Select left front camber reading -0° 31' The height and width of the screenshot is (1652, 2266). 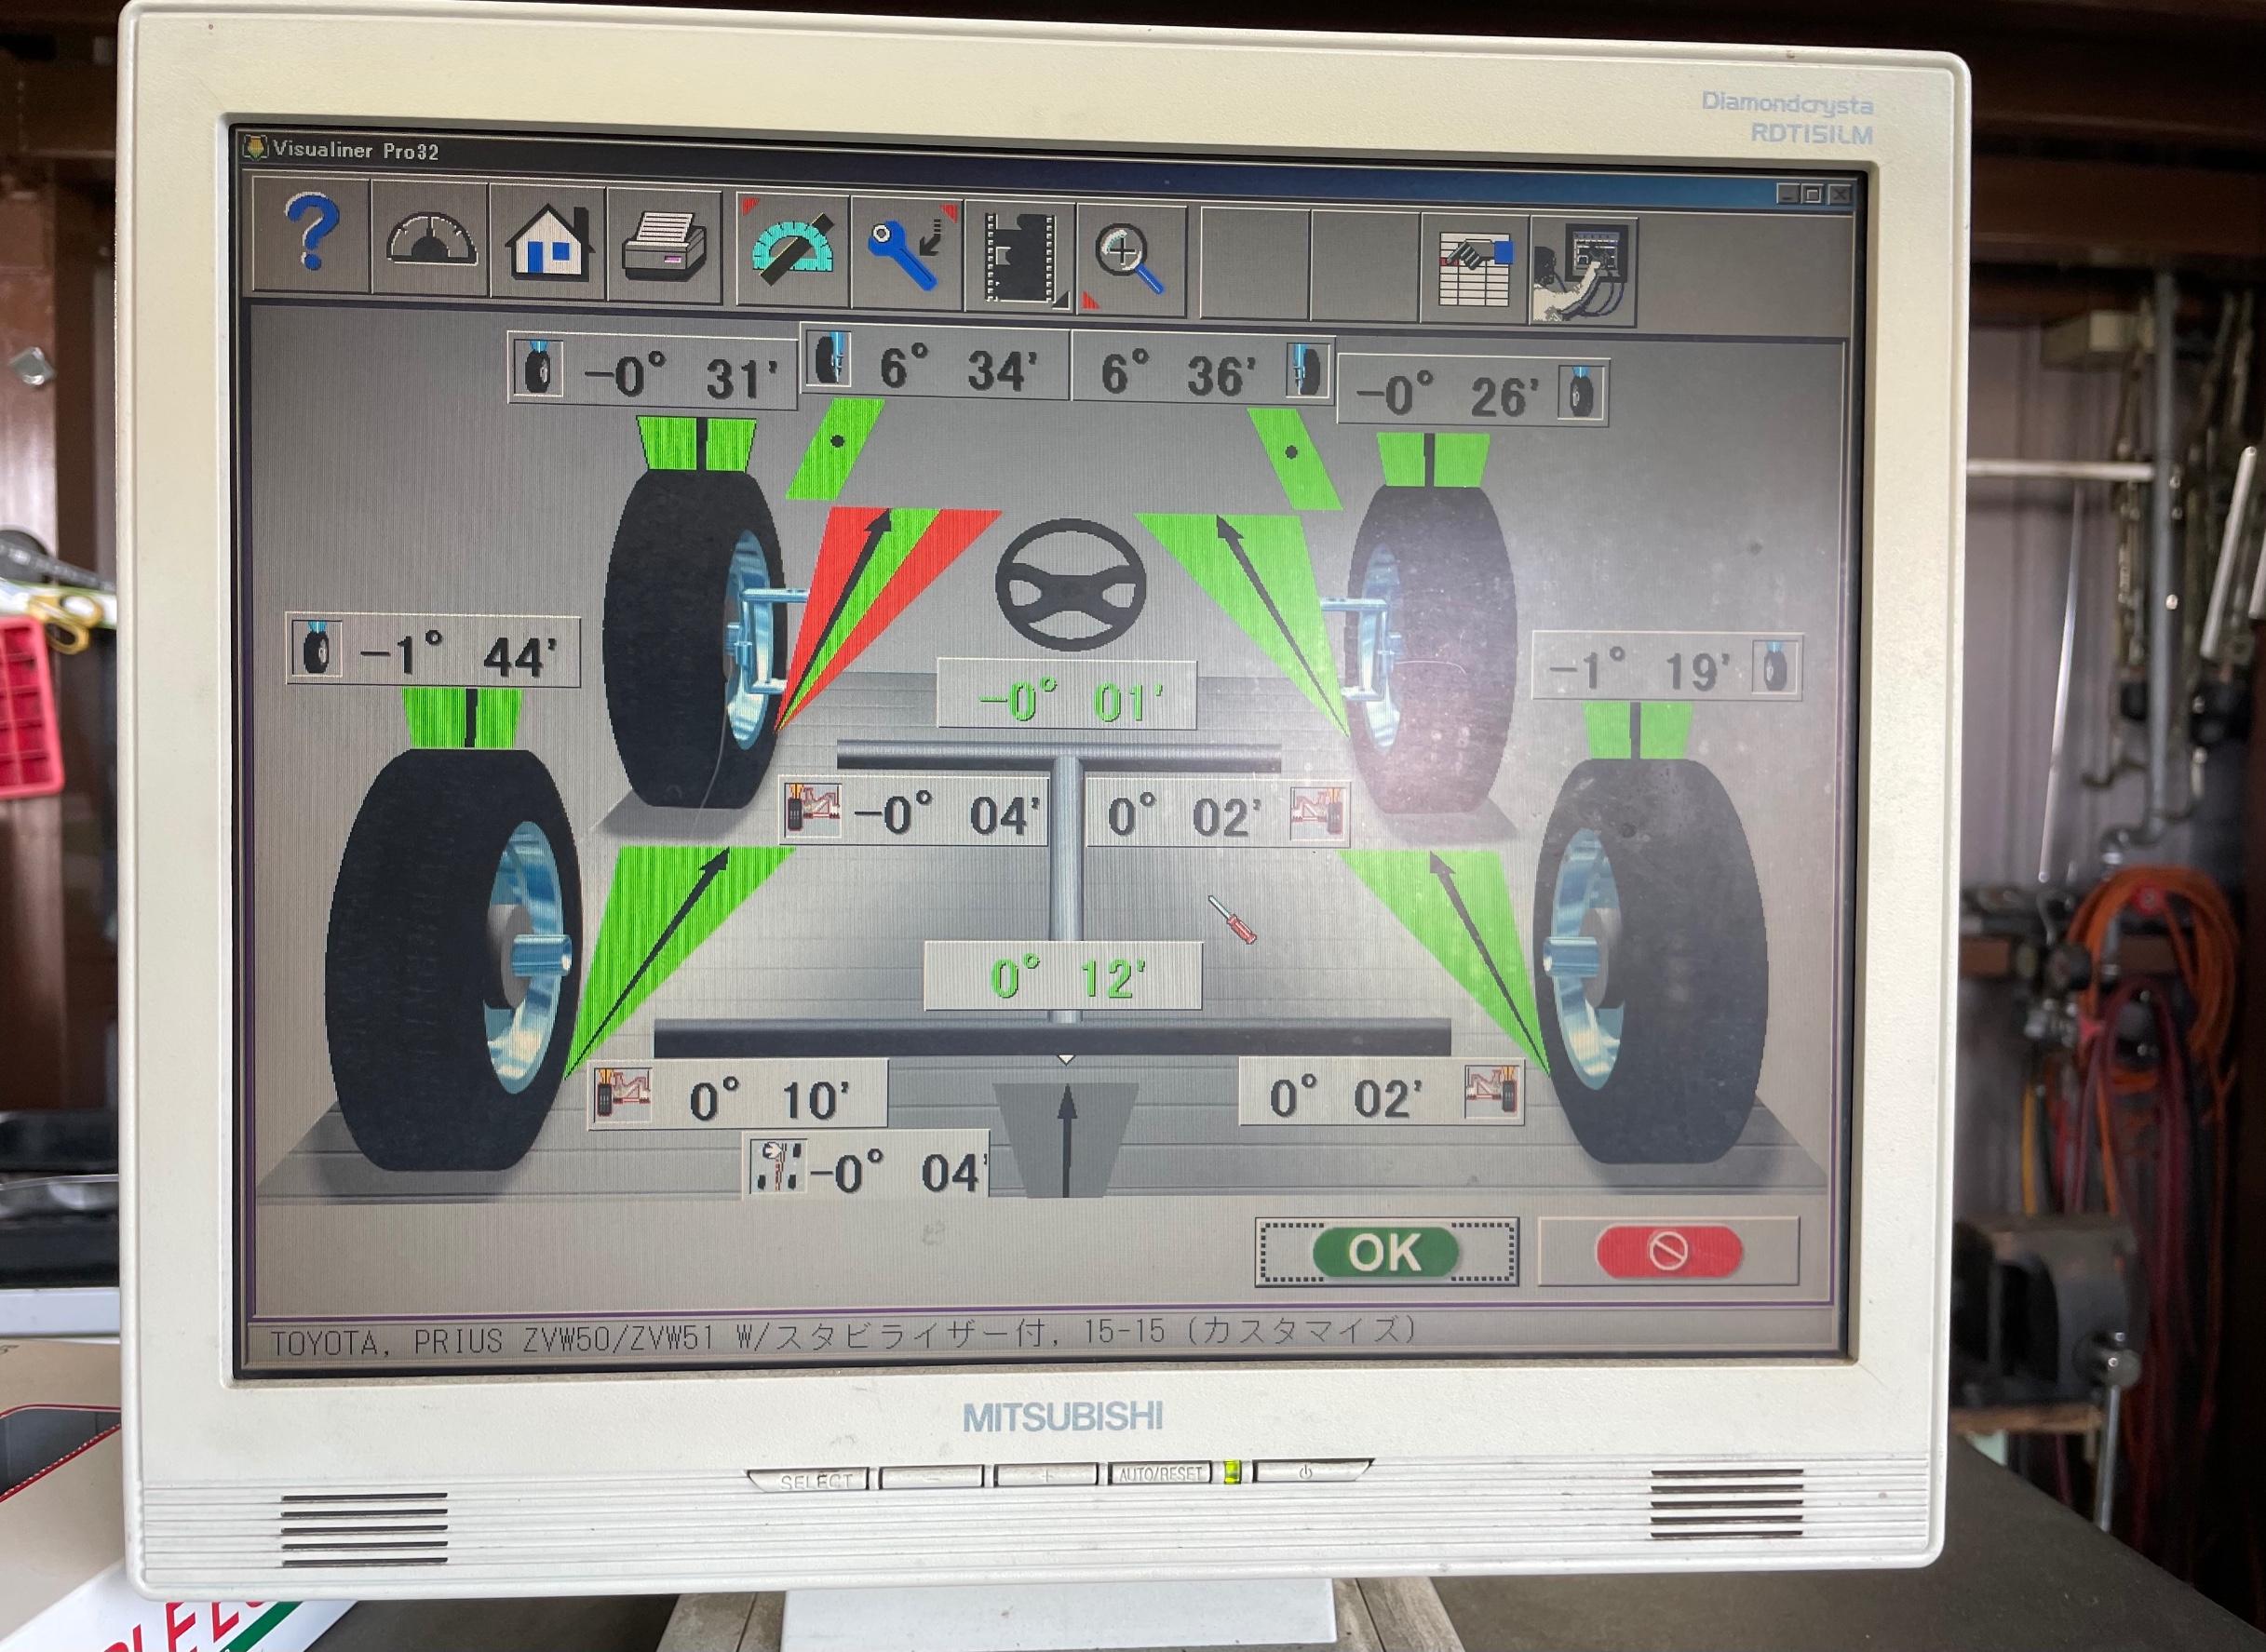click(x=652, y=374)
